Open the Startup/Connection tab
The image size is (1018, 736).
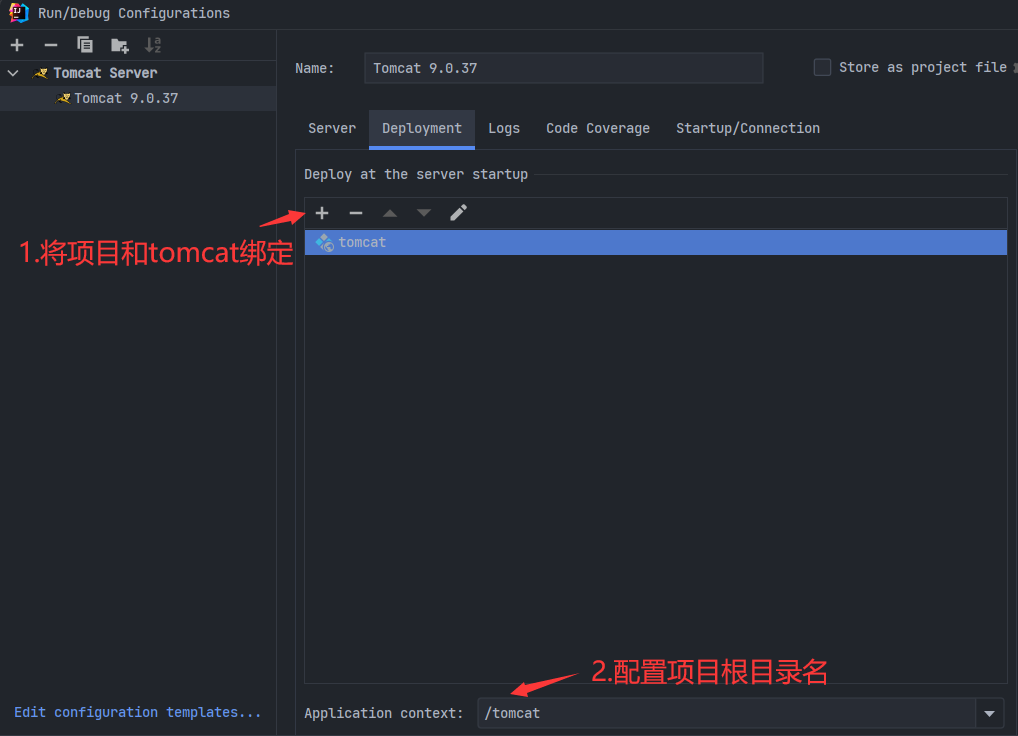[x=748, y=129]
